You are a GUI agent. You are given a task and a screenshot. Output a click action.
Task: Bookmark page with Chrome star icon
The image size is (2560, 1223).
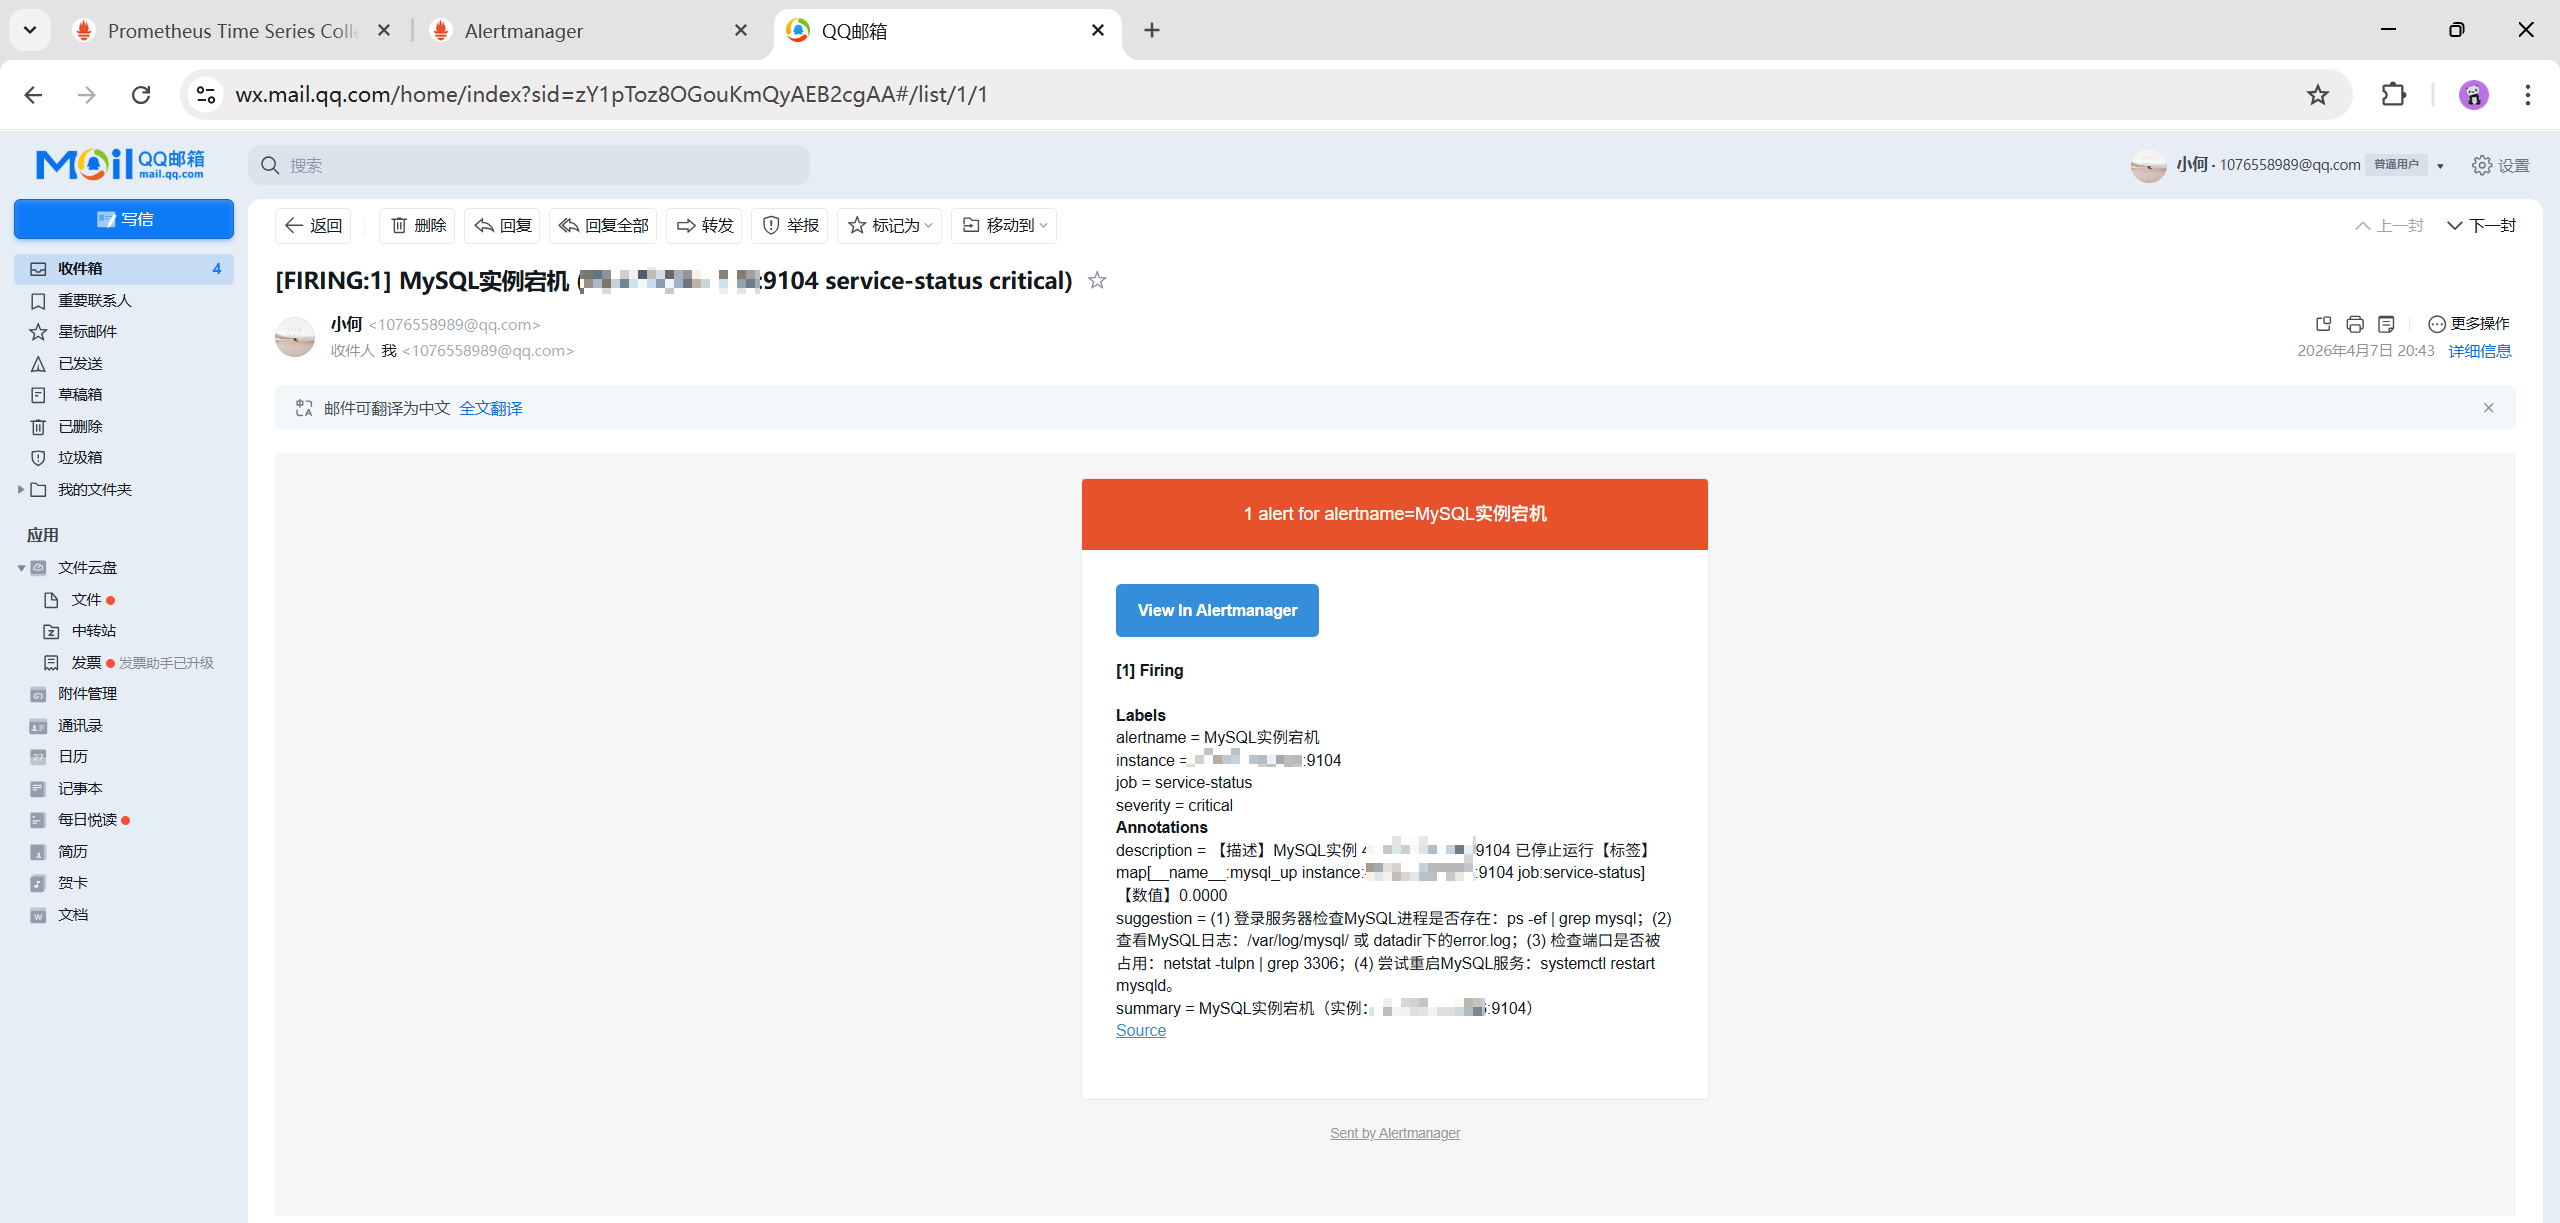tap(2317, 95)
